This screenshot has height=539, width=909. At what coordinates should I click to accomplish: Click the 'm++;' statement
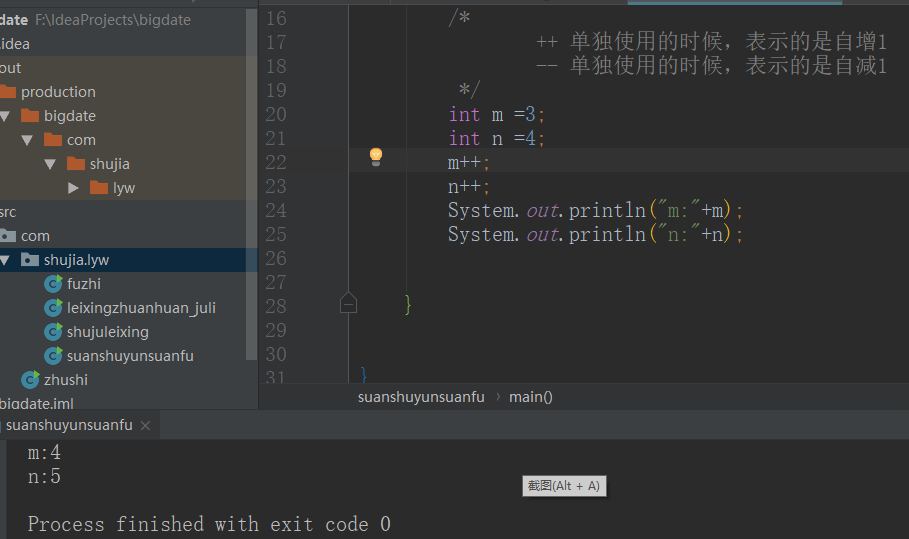click(x=469, y=163)
